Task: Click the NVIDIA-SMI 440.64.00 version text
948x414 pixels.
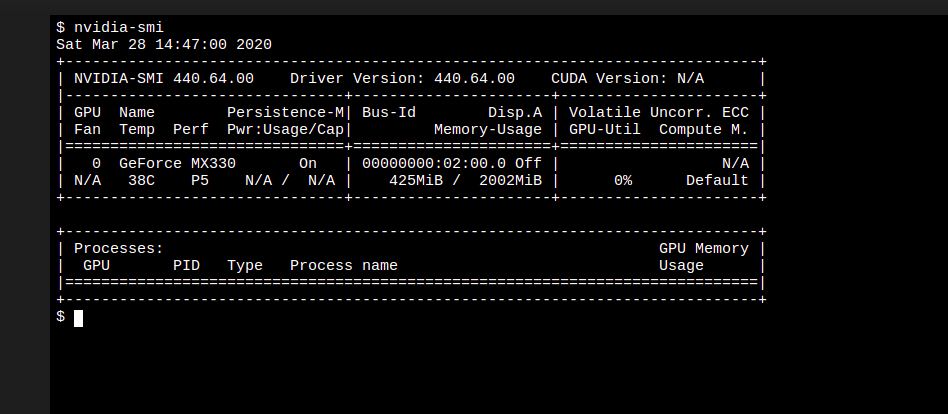Action: coord(164,78)
